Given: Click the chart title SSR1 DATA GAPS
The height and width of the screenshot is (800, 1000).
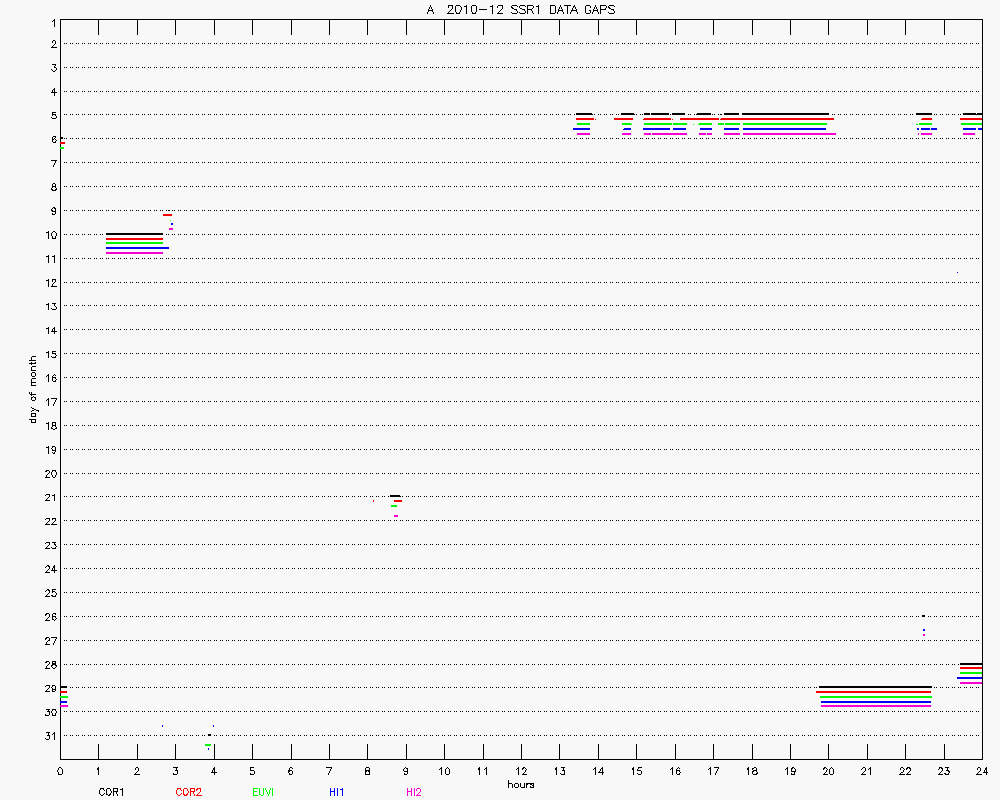Looking at the screenshot, I should click(521, 10).
